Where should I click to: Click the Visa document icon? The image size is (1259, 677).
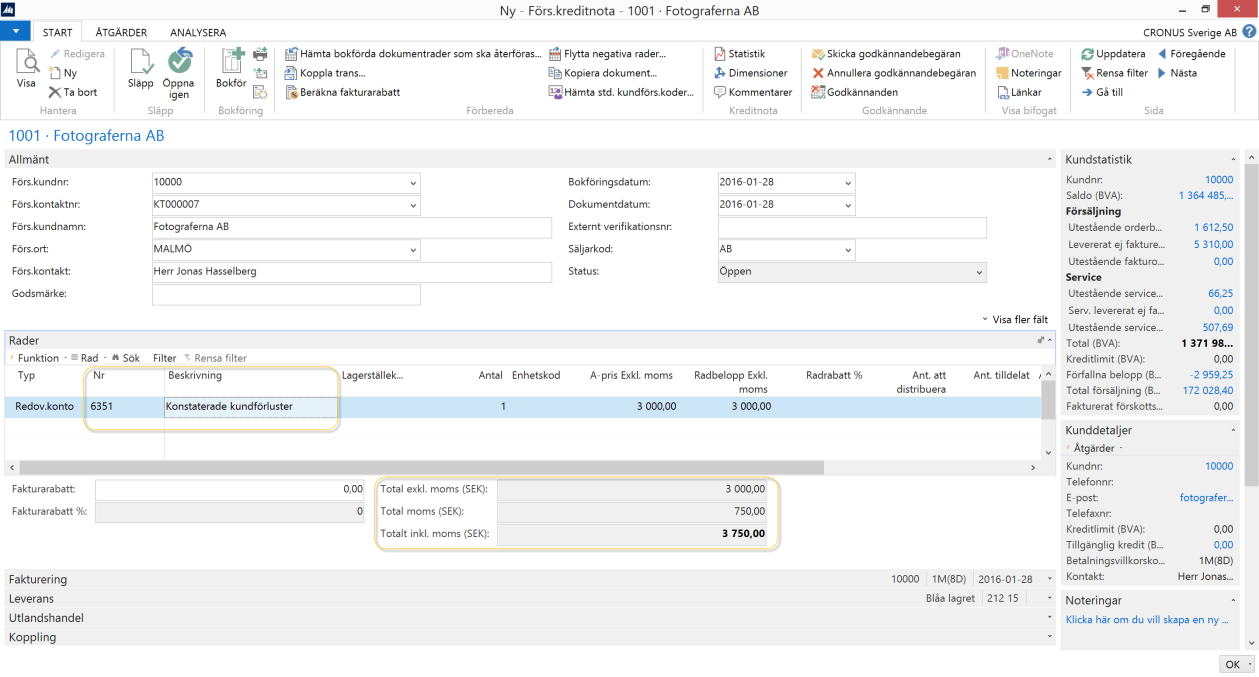click(x=26, y=68)
